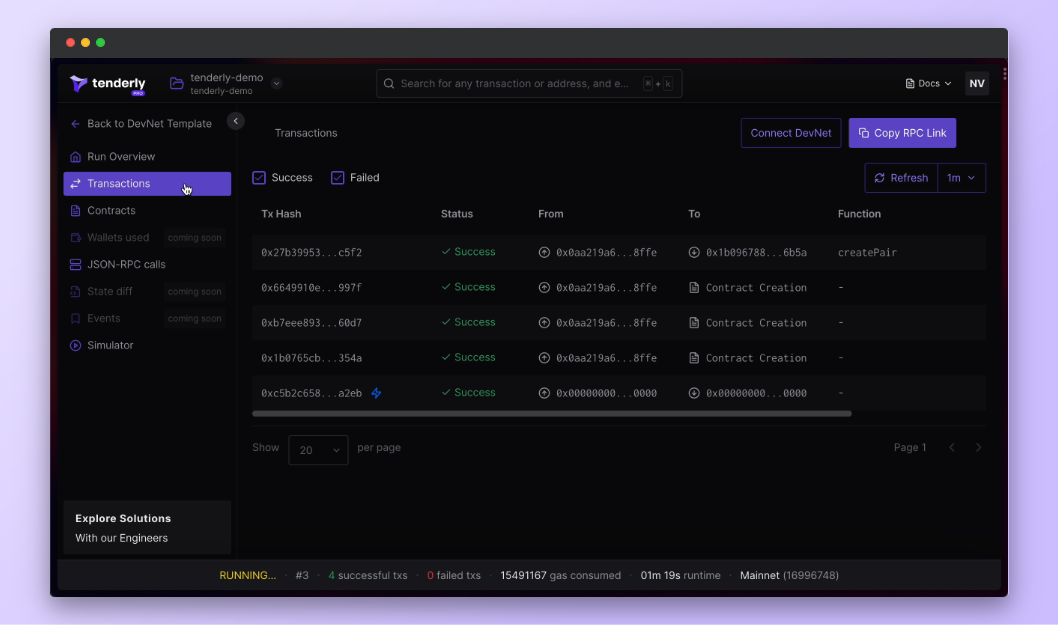Screen dimensions: 1058x625
Task: Uncheck the Success filter checkbox
Action: pyautogui.click(x=259, y=178)
